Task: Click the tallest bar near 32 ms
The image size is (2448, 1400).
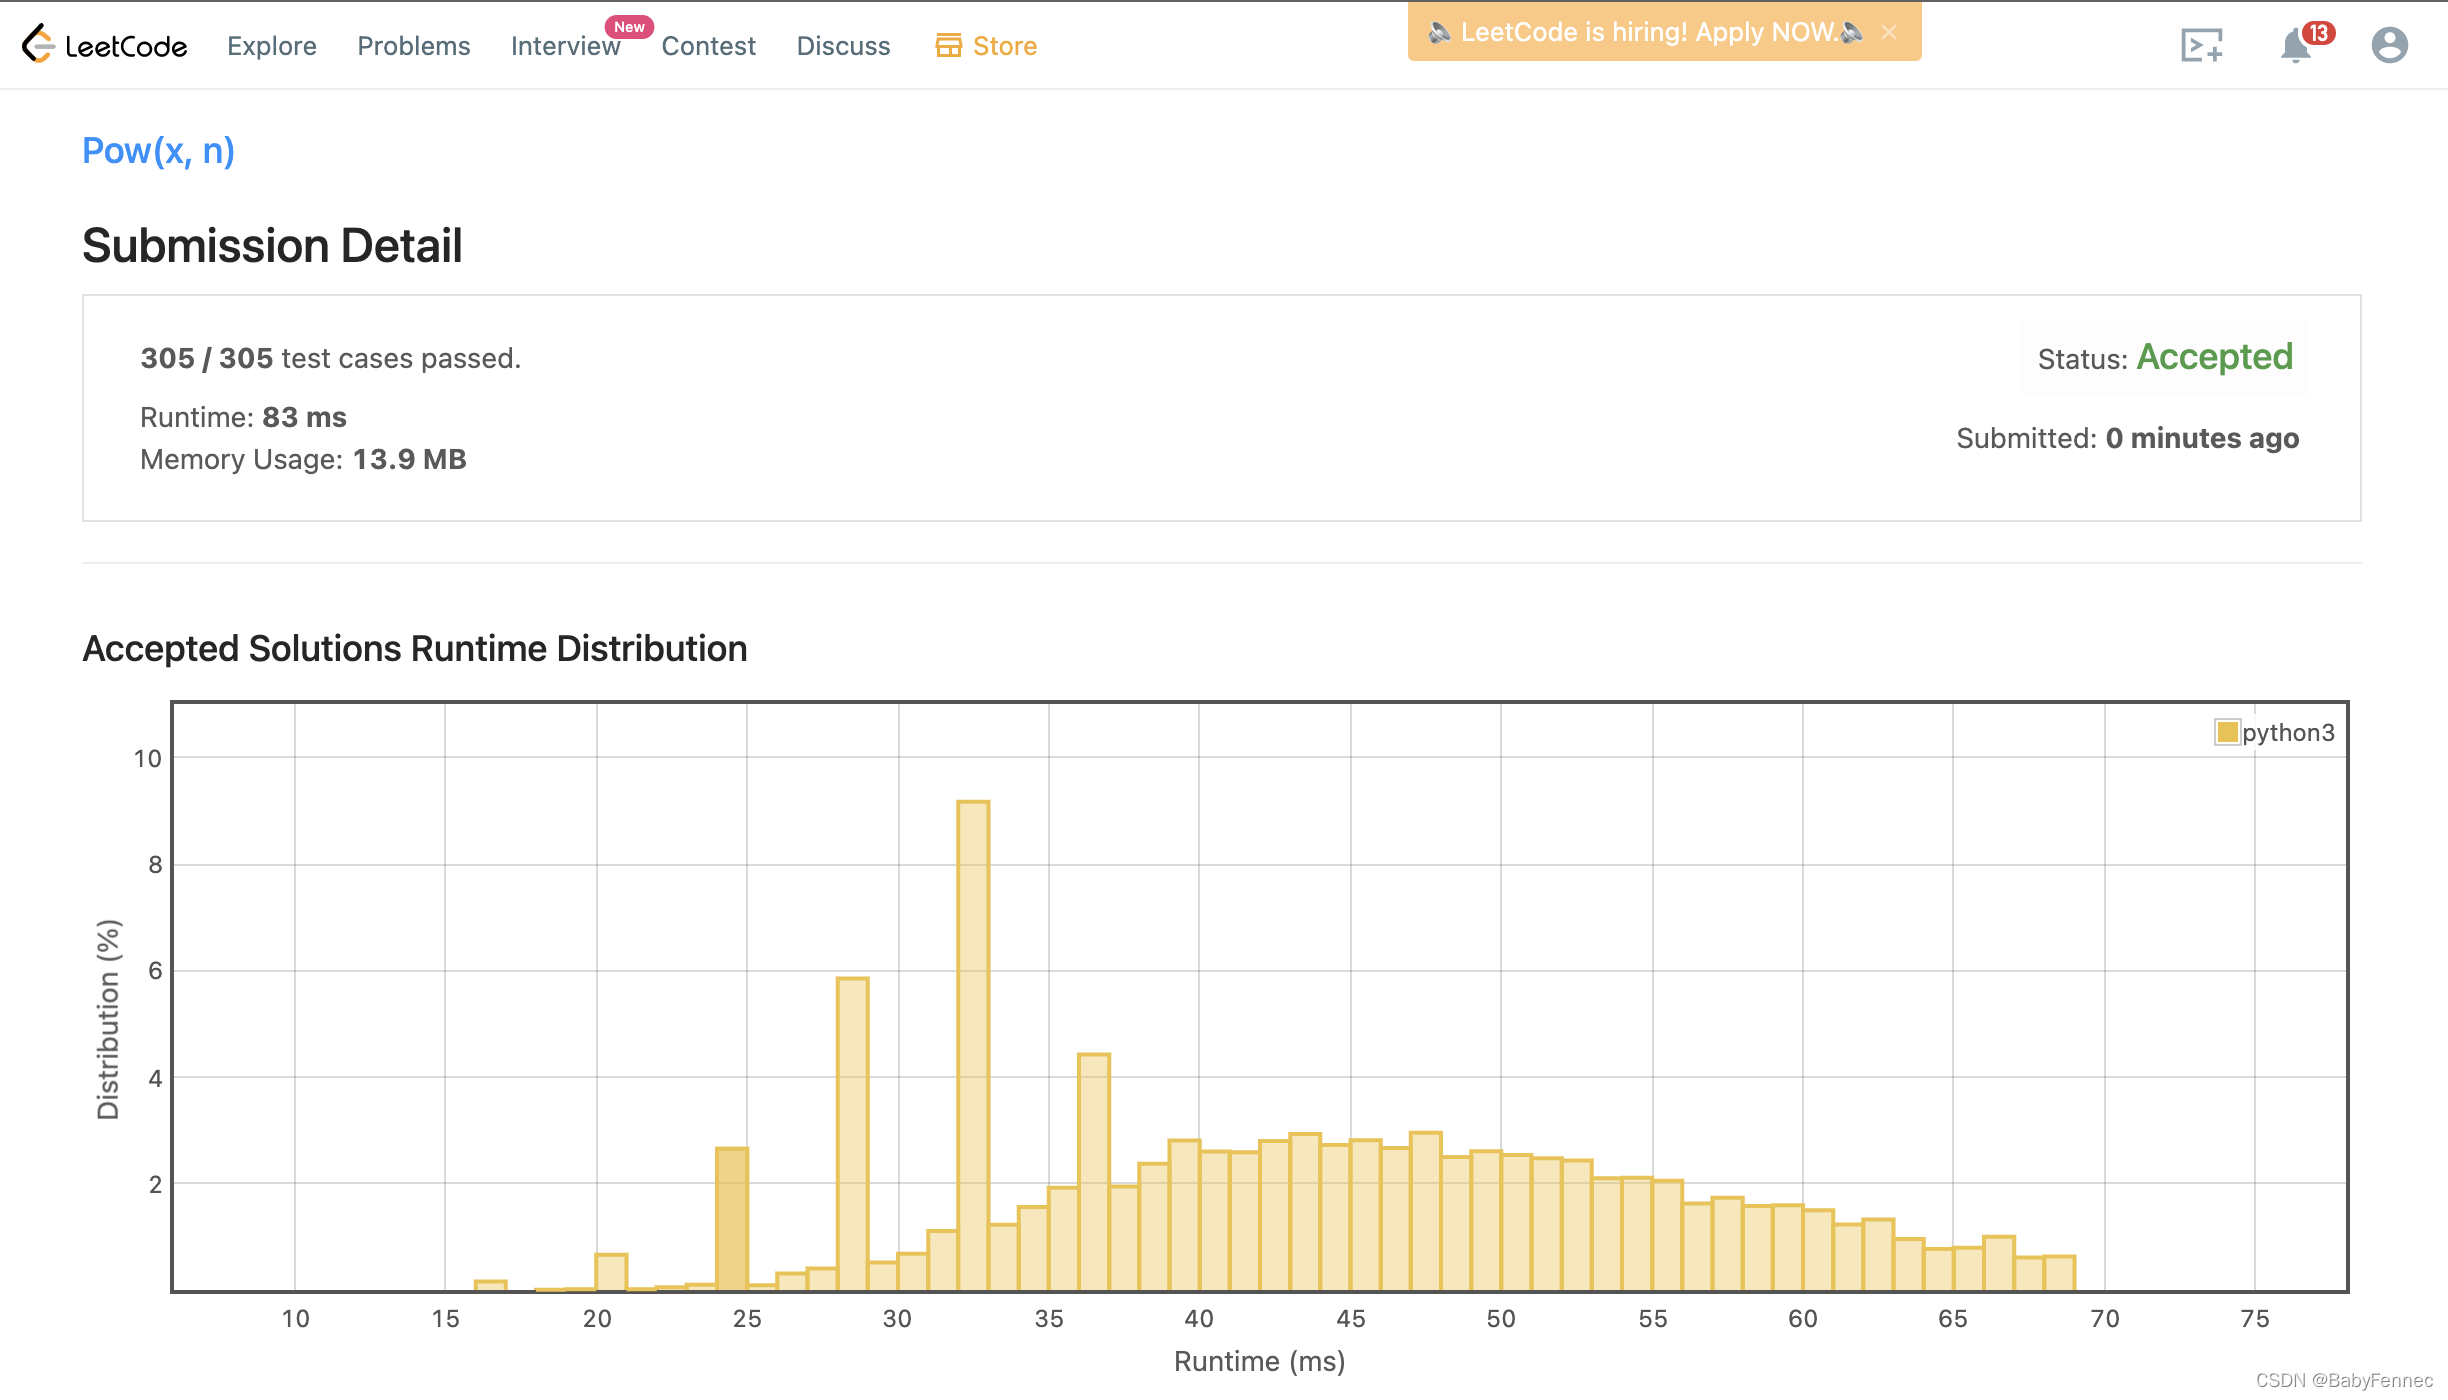Action: pyautogui.click(x=972, y=1045)
